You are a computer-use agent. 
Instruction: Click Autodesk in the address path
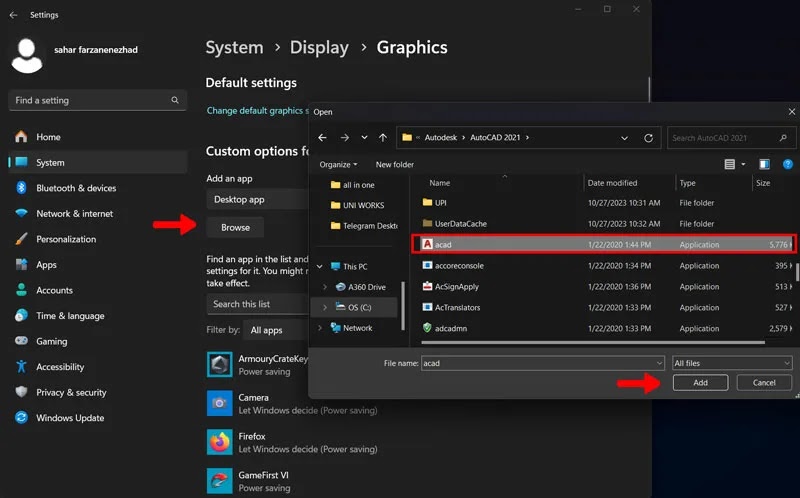coord(441,137)
